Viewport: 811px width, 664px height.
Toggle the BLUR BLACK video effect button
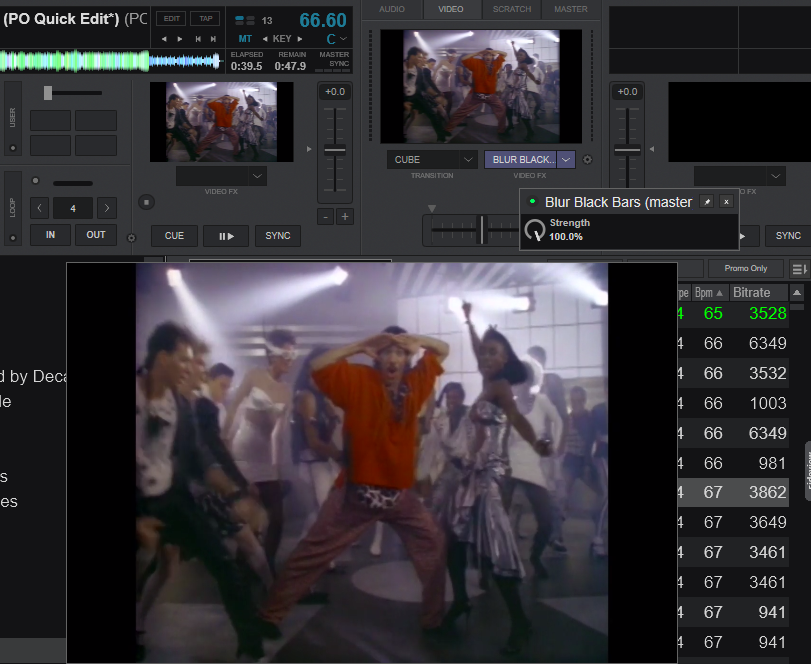tap(522, 160)
